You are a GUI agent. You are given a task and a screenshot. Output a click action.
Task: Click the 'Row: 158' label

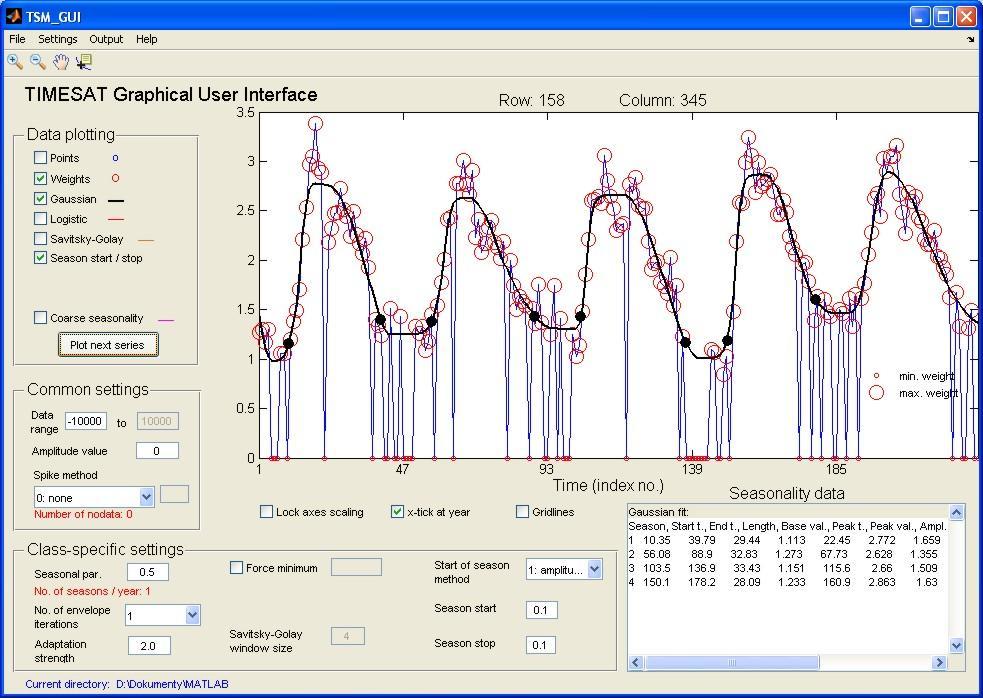[532, 100]
